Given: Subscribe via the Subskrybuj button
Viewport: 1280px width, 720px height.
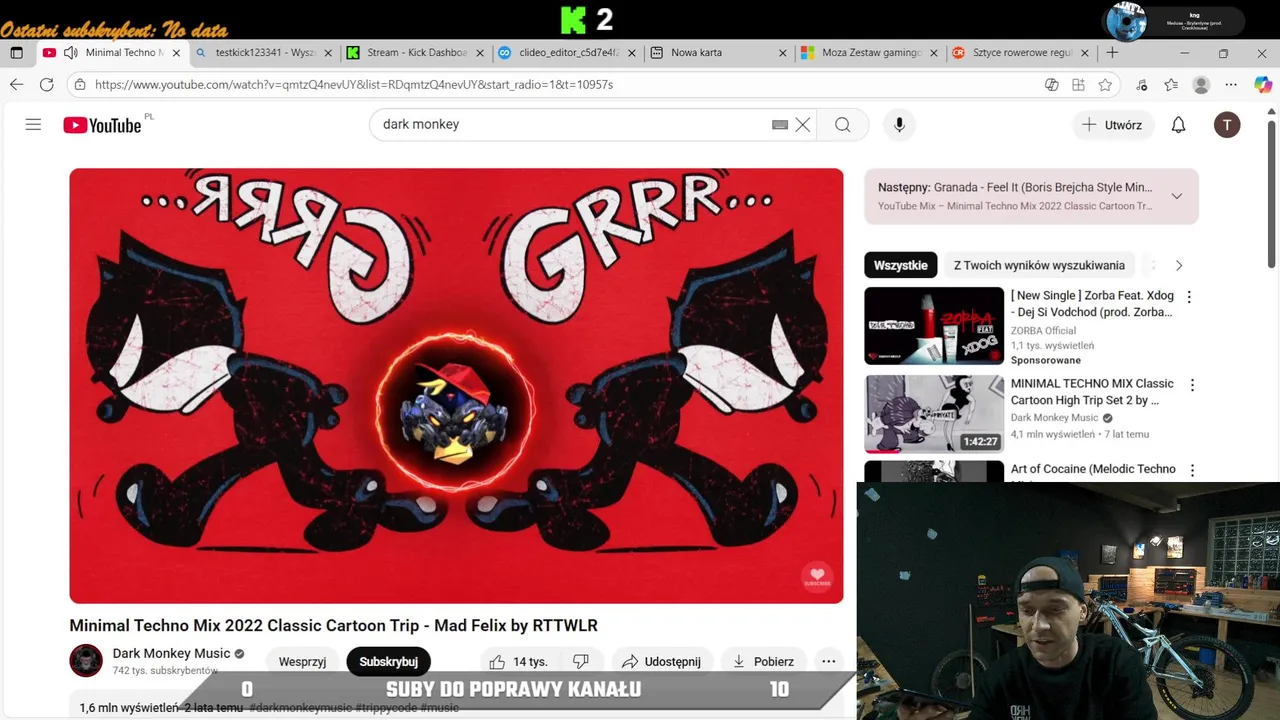Looking at the screenshot, I should [x=388, y=661].
